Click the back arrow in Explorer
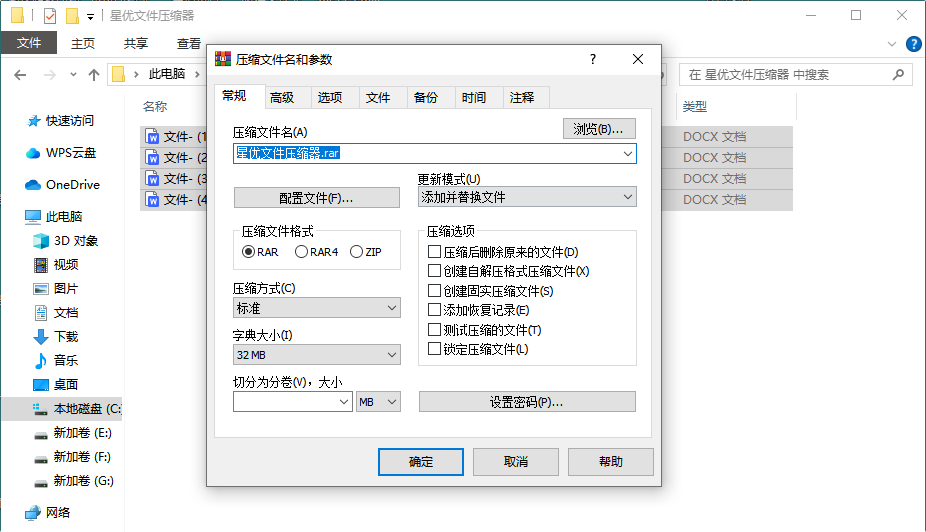 click(x=20, y=75)
